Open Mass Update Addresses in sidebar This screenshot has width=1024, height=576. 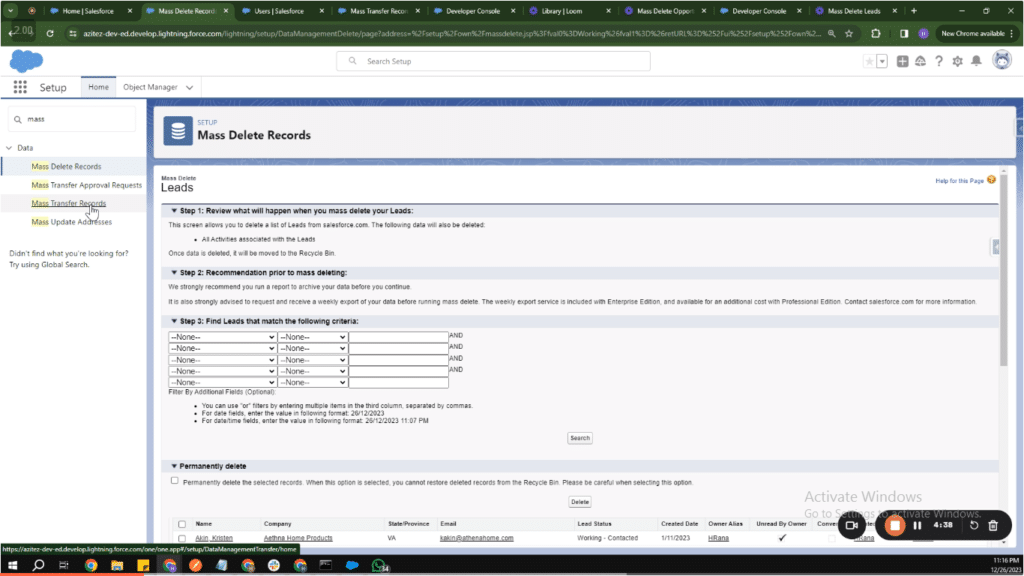[x=71, y=222]
